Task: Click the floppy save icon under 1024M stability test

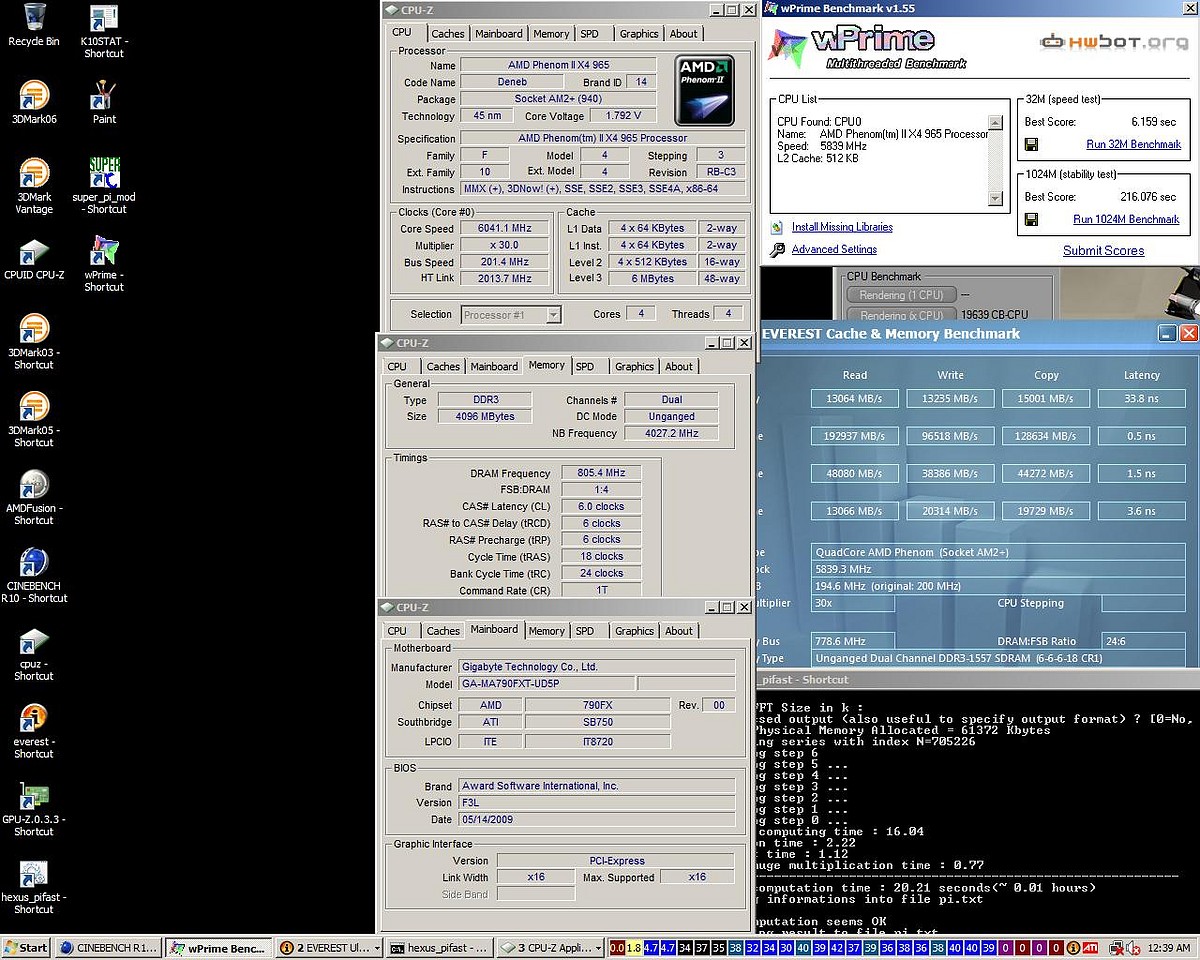Action: click(x=1031, y=219)
